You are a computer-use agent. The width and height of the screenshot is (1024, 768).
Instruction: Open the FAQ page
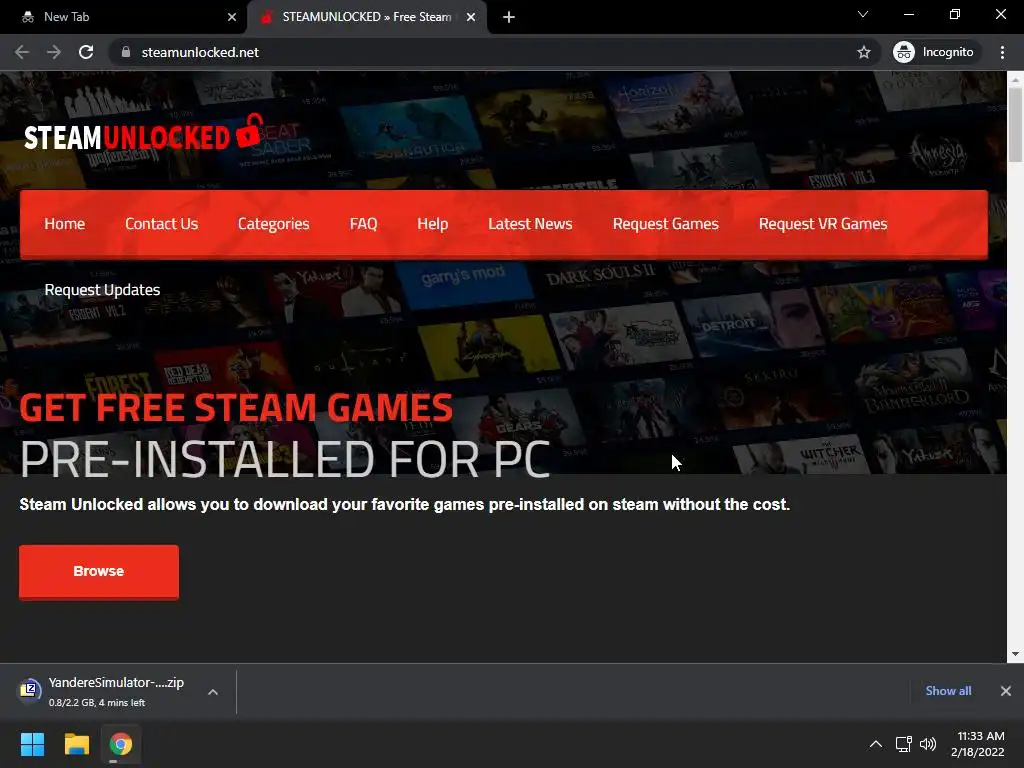pyautogui.click(x=363, y=224)
